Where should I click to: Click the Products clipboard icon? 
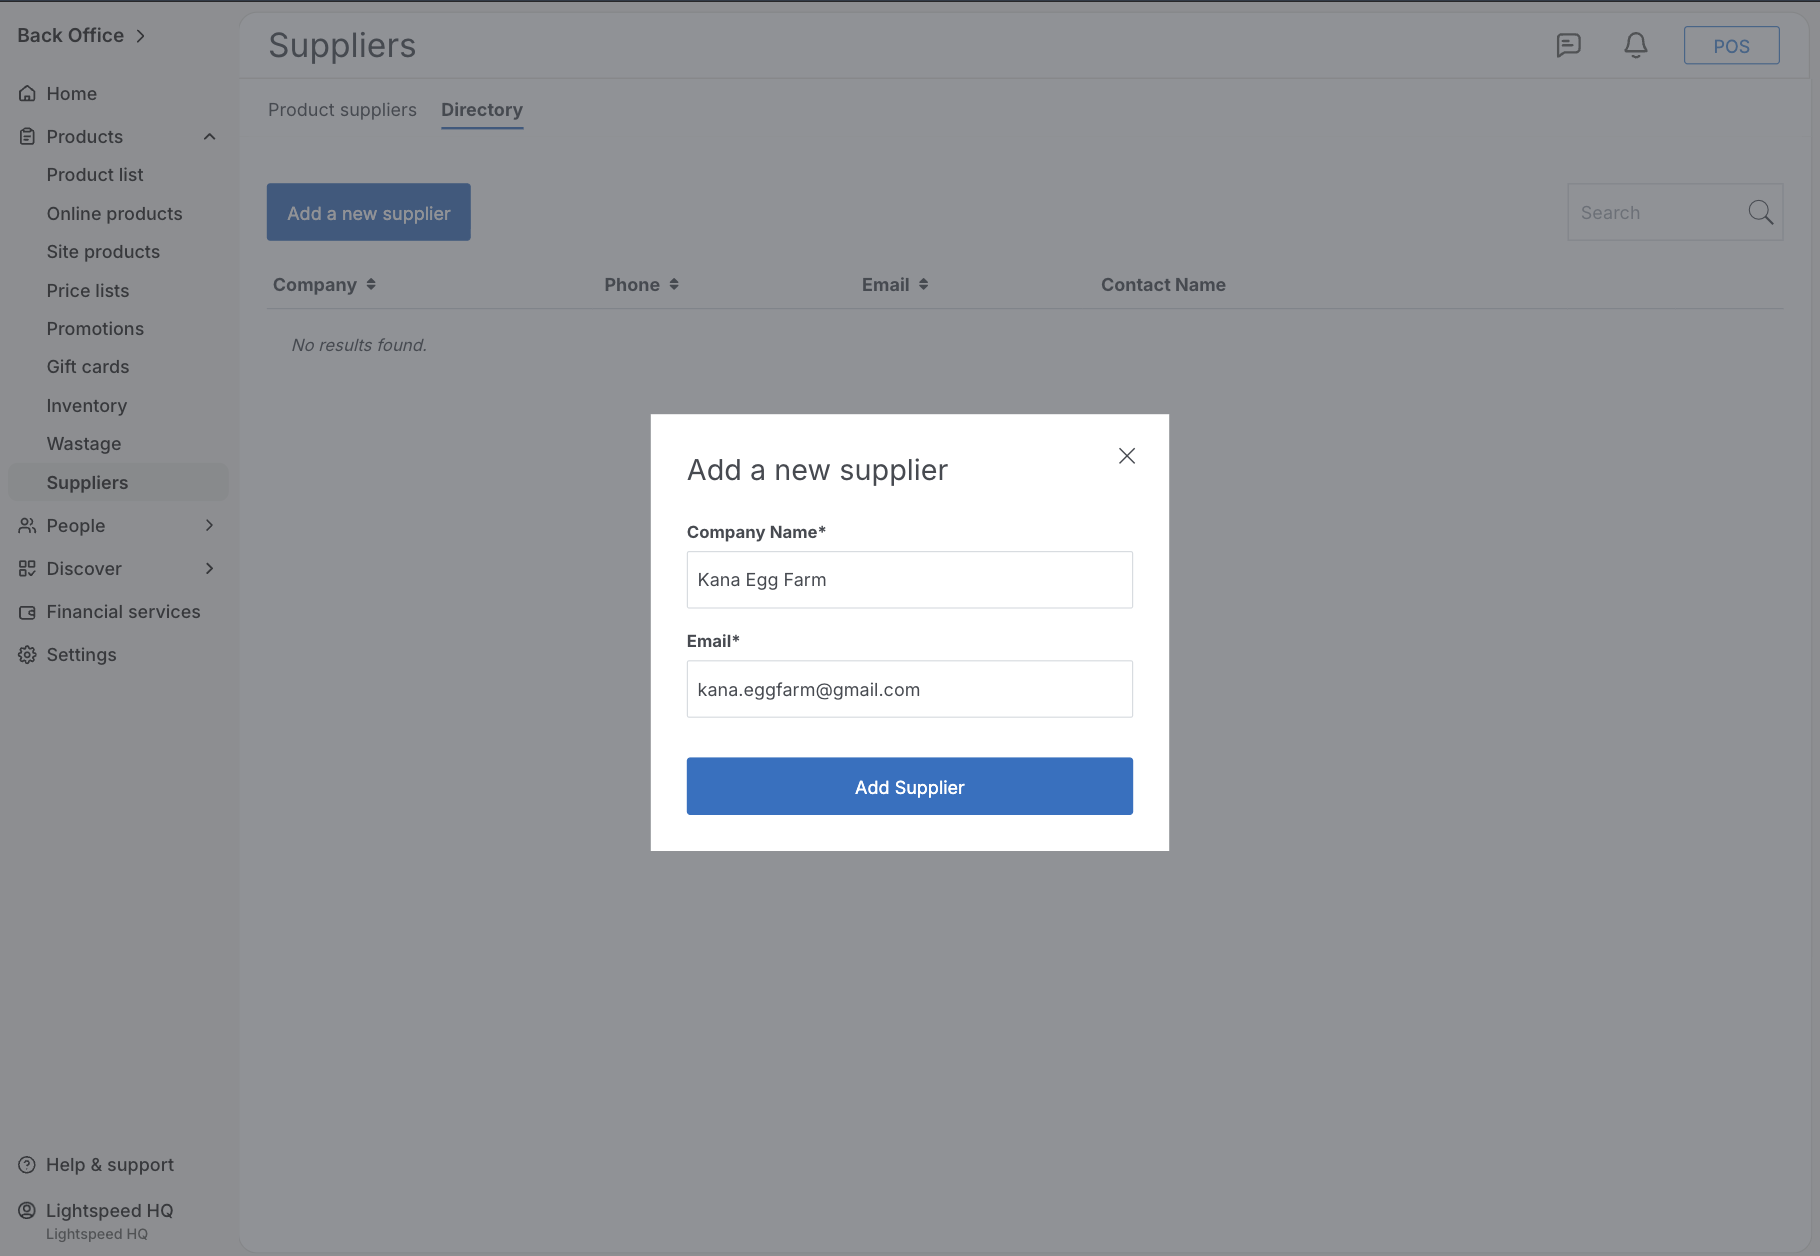click(27, 137)
